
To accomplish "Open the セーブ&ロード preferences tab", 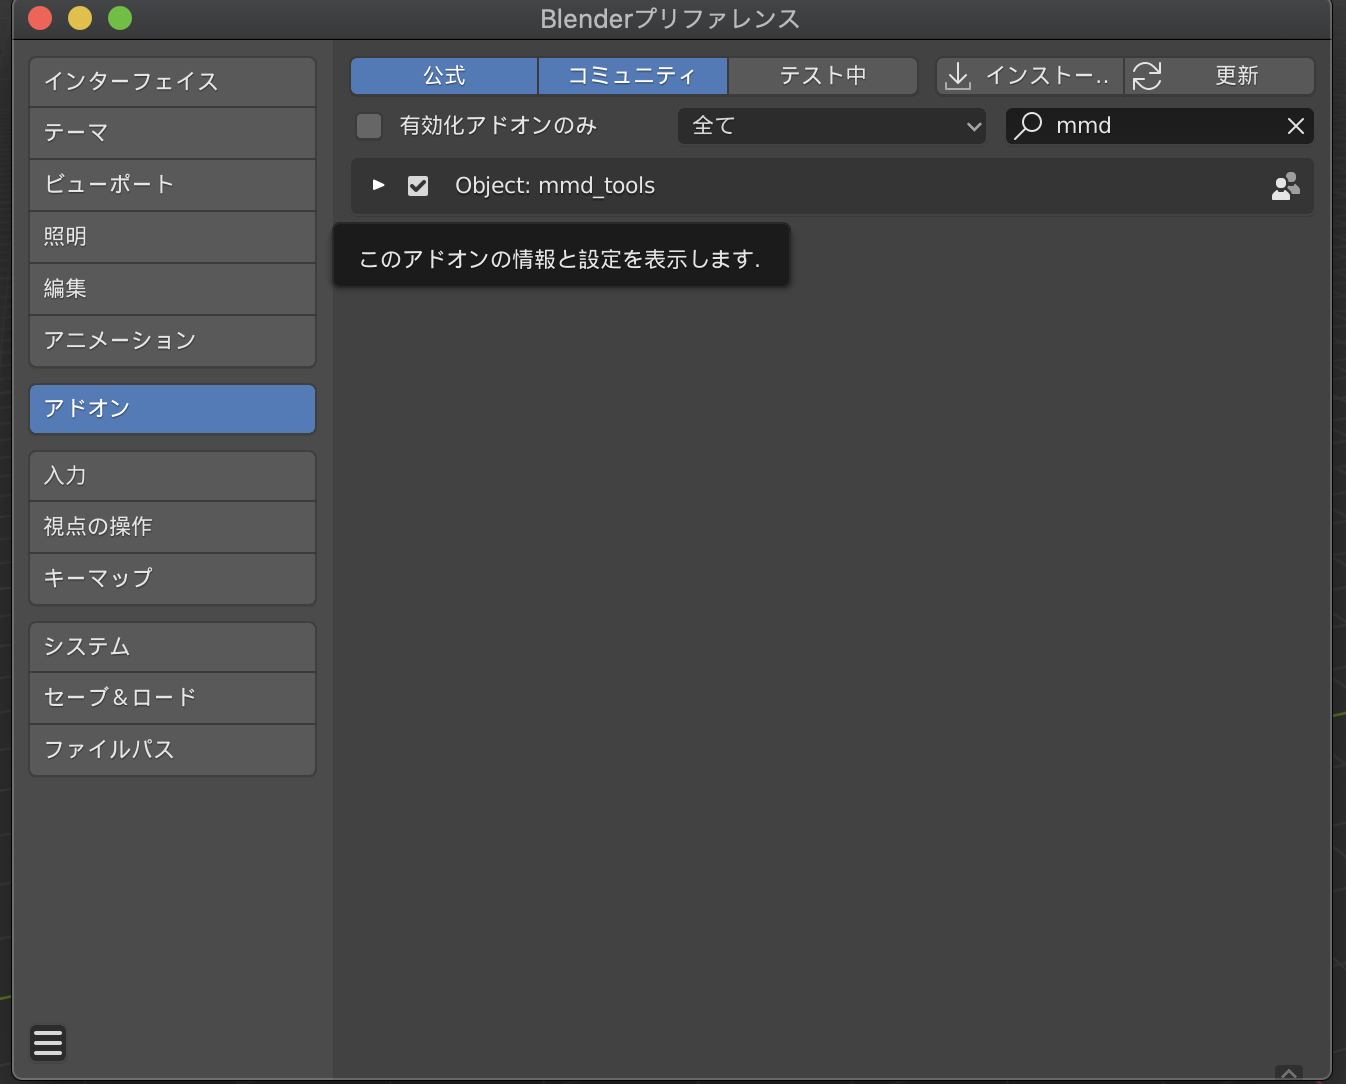I will (x=173, y=698).
